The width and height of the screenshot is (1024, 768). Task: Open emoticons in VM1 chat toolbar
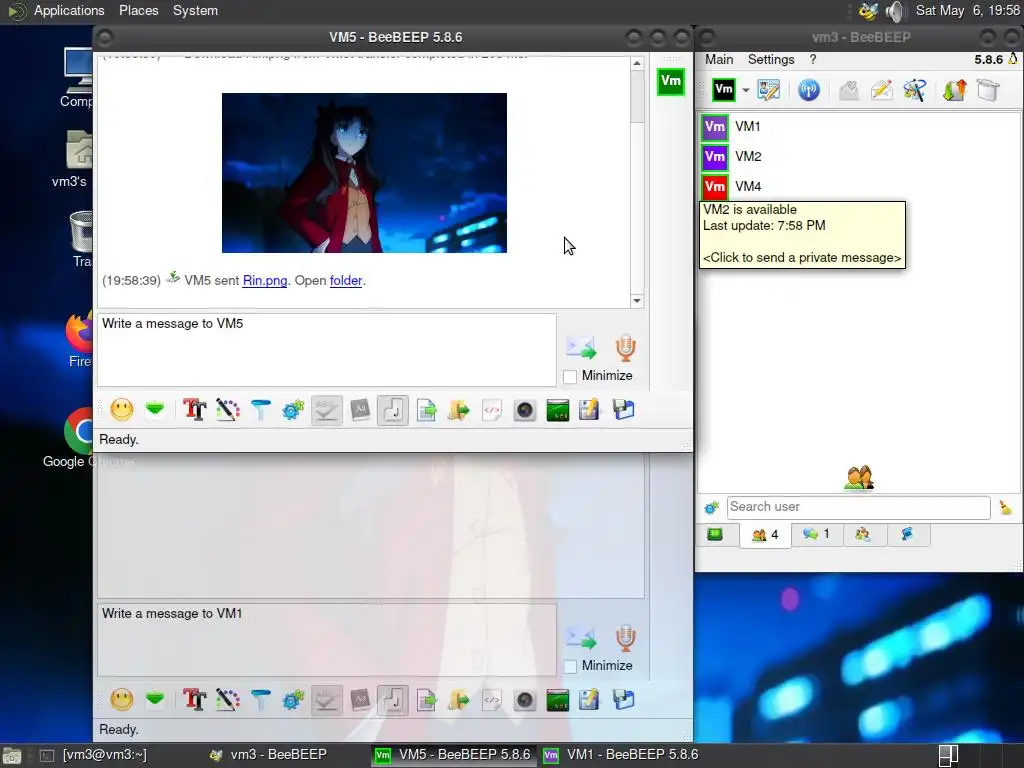point(122,700)
